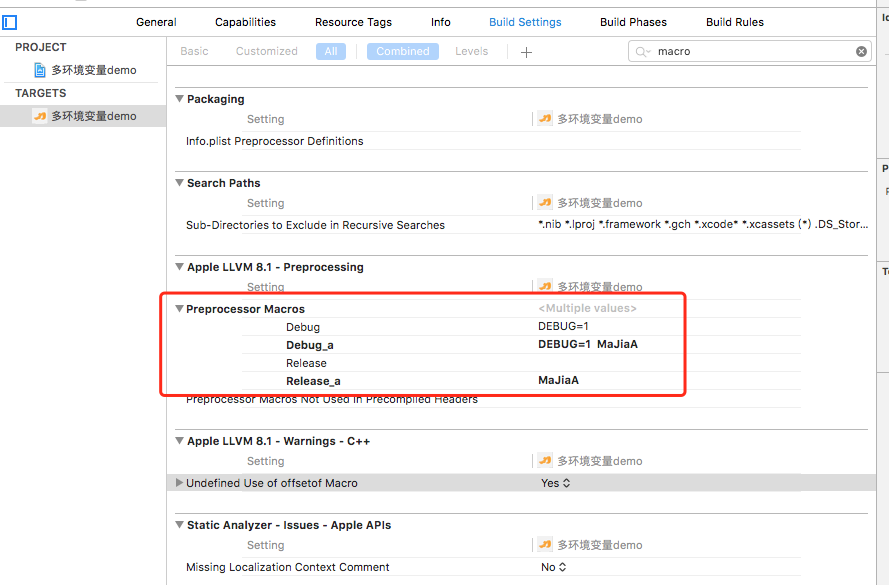The width and height of the screenshot is (889, 585).
Task: Clear the macro search field
Action: pyautogui.click(x=861, y=52)
